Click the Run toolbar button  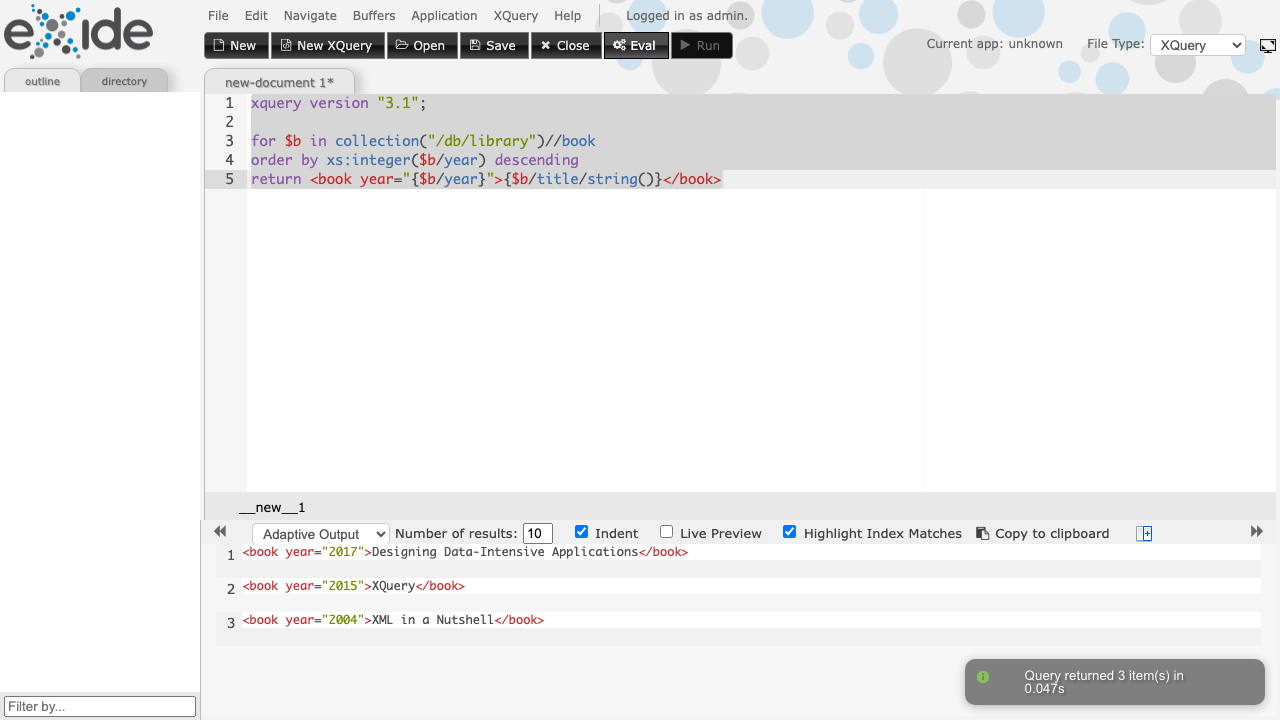(x=701, y=45)
